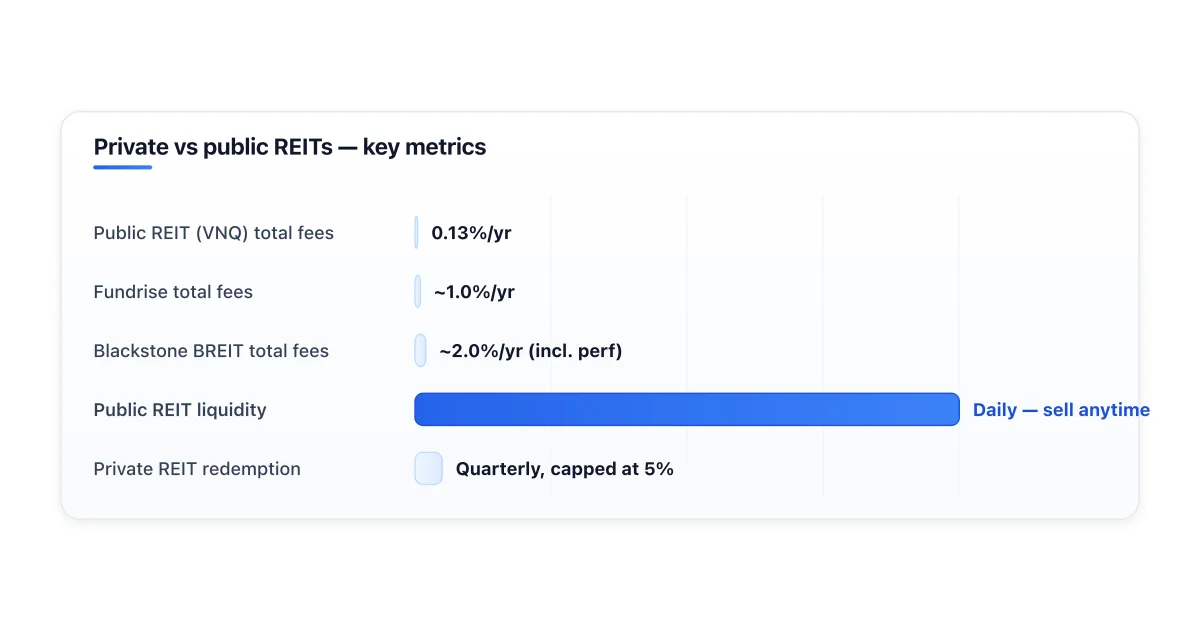Click the small bar for Blackstone BREIT fees

click(420, 351)
